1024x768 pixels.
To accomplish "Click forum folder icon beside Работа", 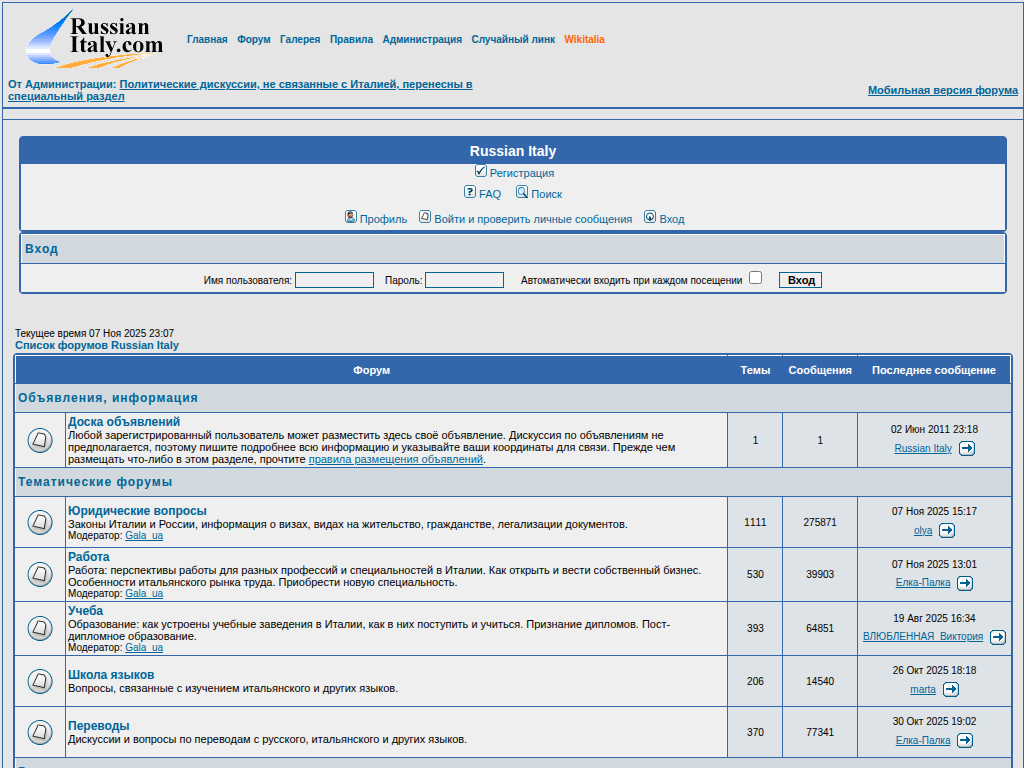I will pyautogui.click(x=40, y=574).
